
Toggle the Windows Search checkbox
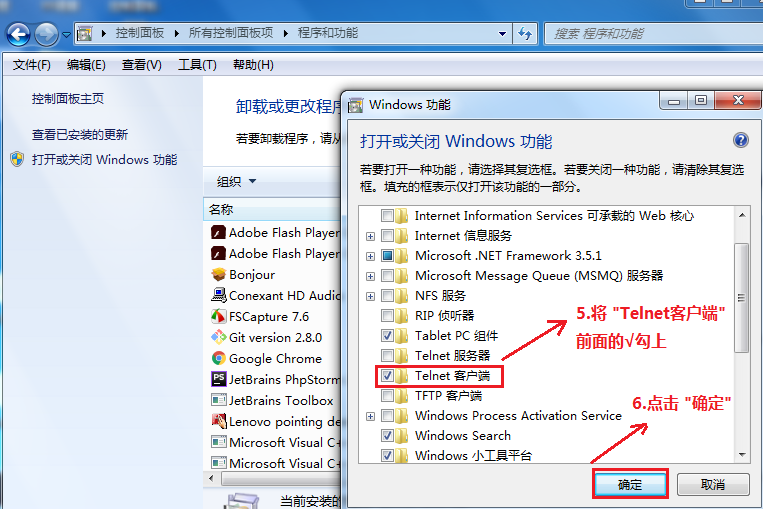pyautogui.click(x=387, y=436)
